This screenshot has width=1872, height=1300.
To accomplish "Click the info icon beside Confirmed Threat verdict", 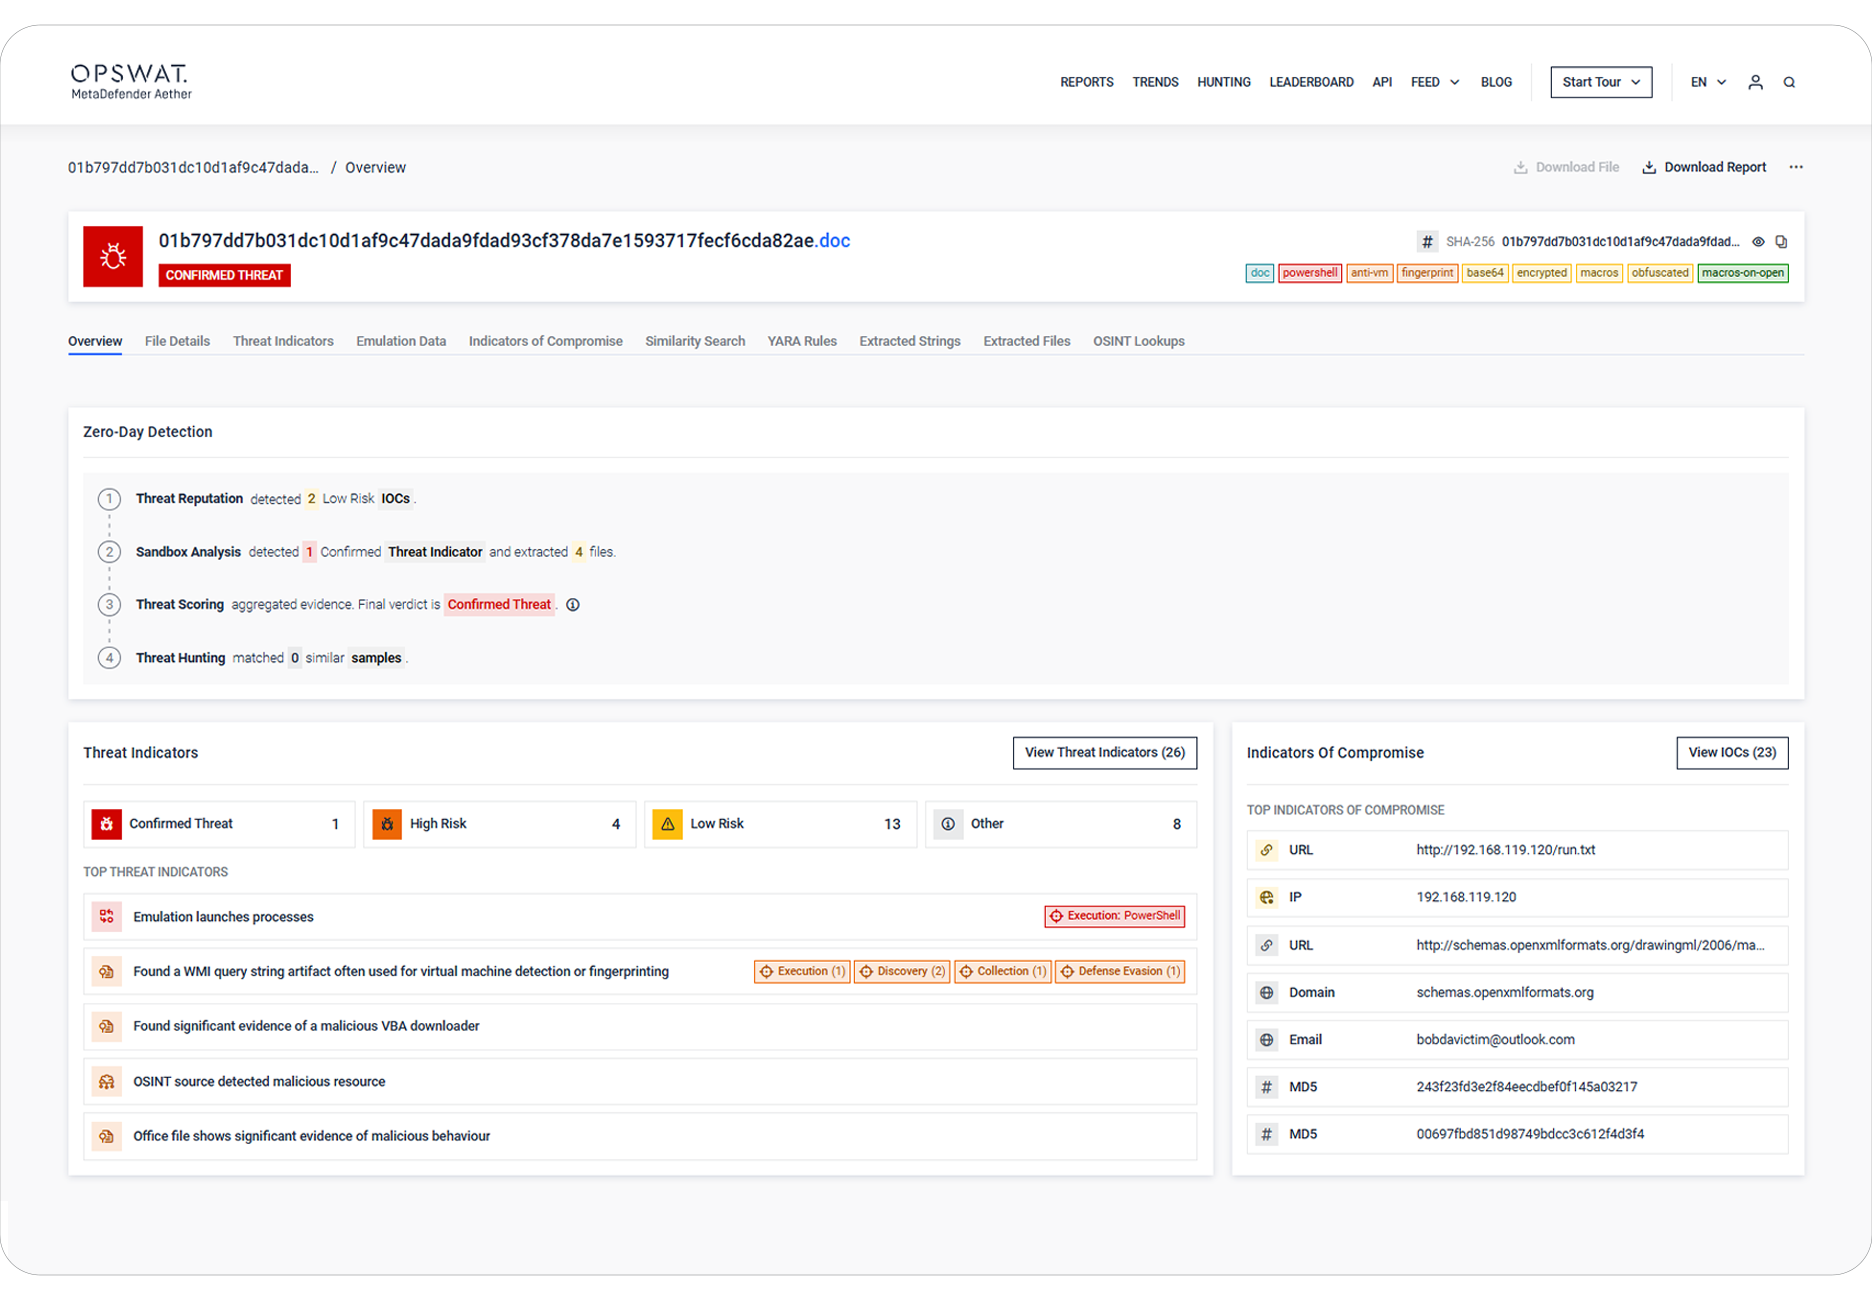I will (573, 604).
